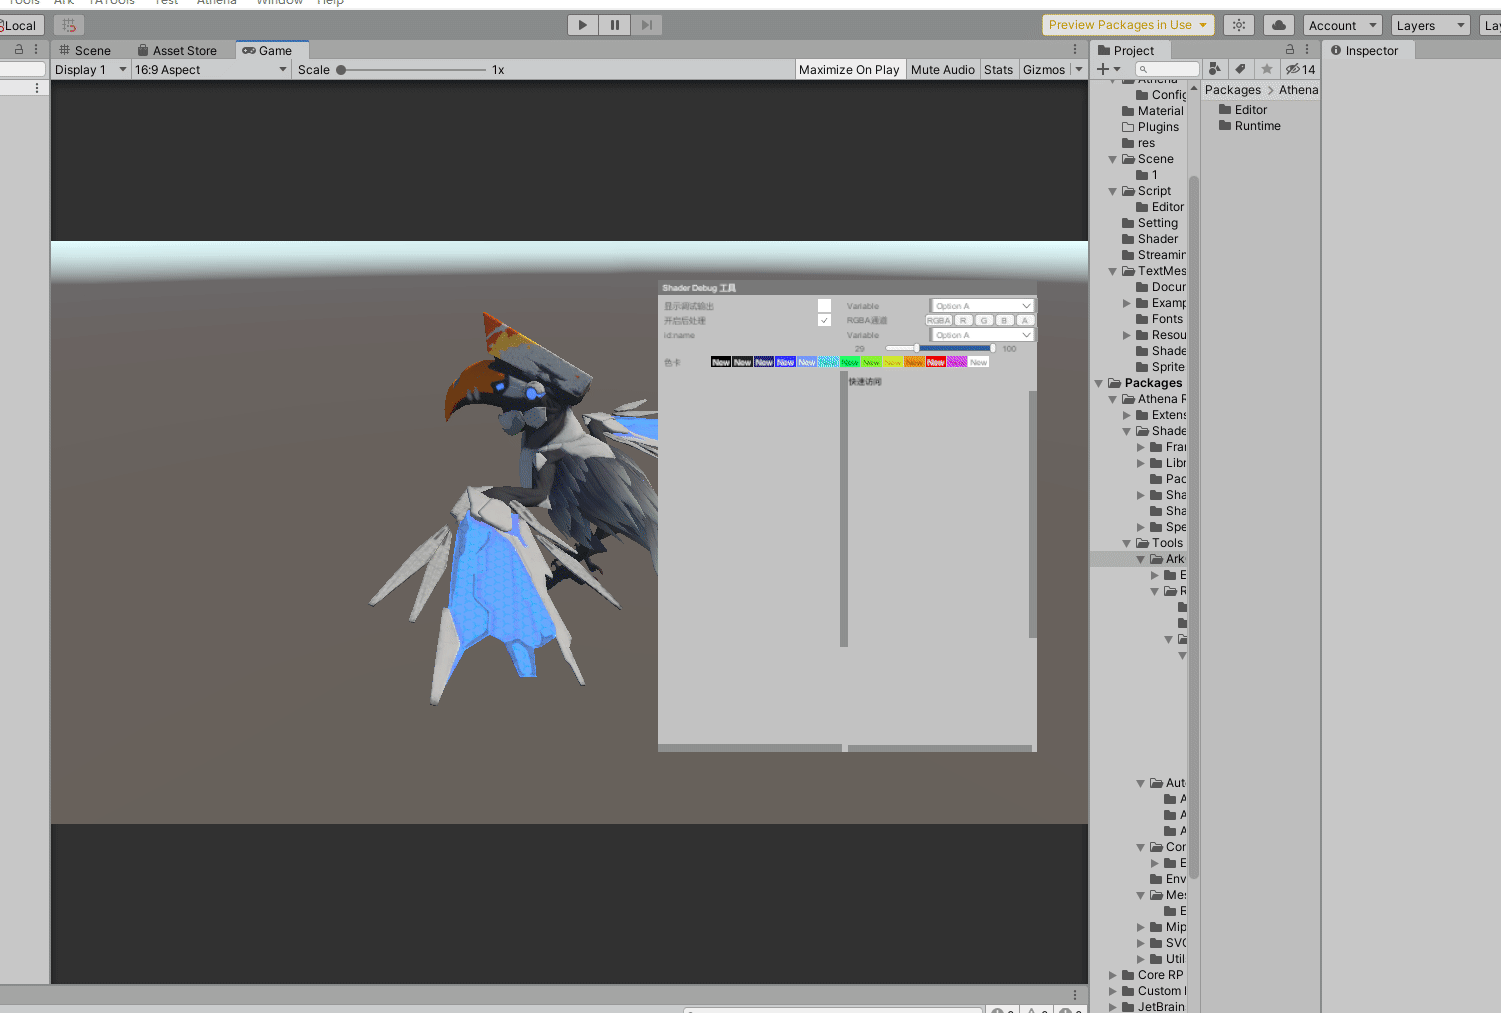The width and height of the screenshot is (1501, 1013).
Task: Uncheck the checked box in Shader Debug
Action: click(824, 321)
